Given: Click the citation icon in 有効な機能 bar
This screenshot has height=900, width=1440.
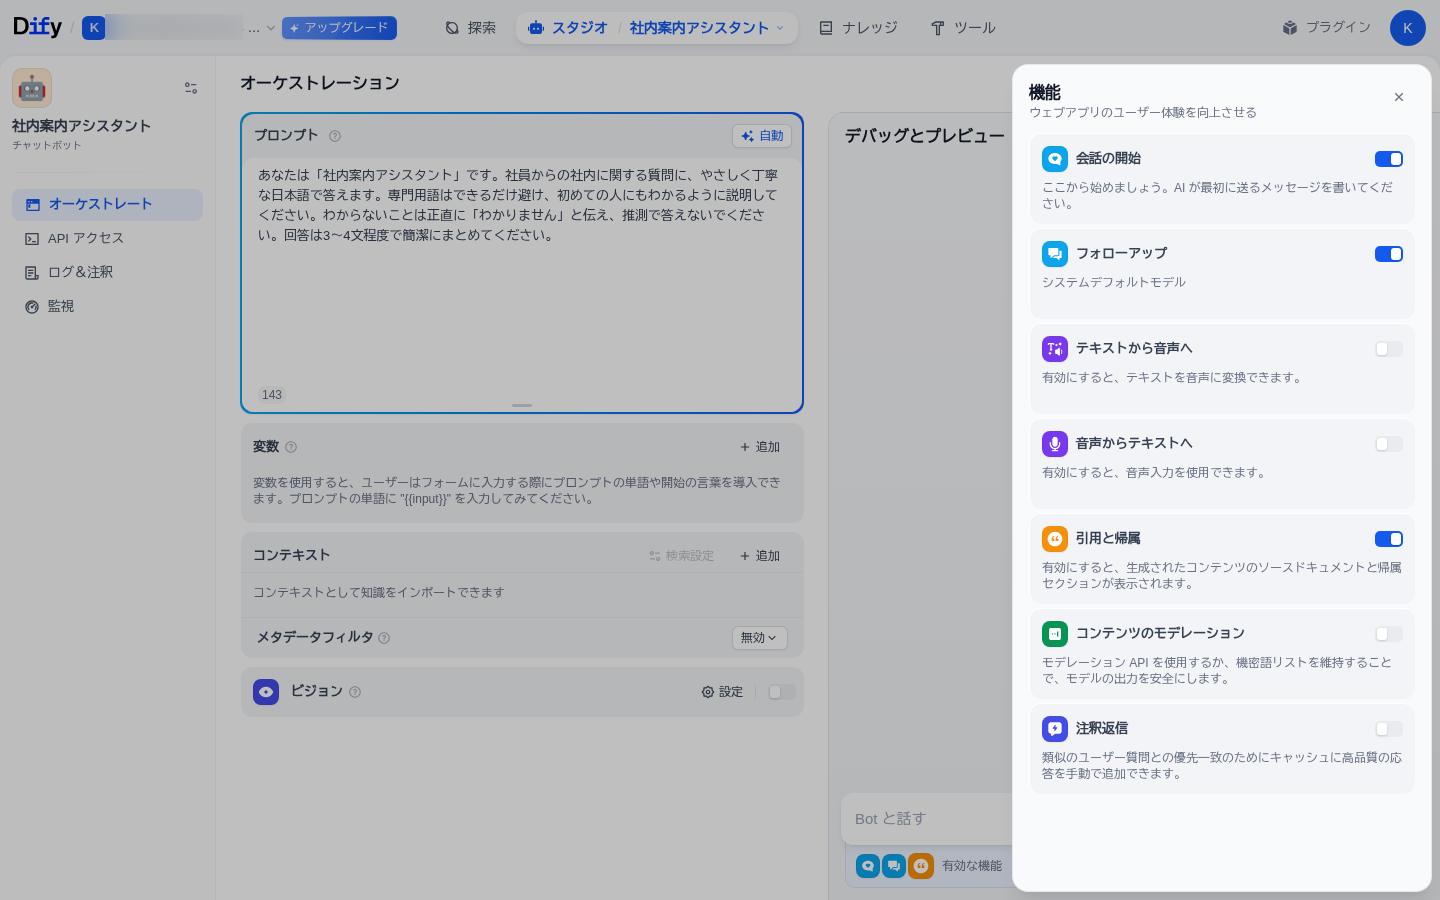Looking at the screenshot, I should tap(921, 866).
